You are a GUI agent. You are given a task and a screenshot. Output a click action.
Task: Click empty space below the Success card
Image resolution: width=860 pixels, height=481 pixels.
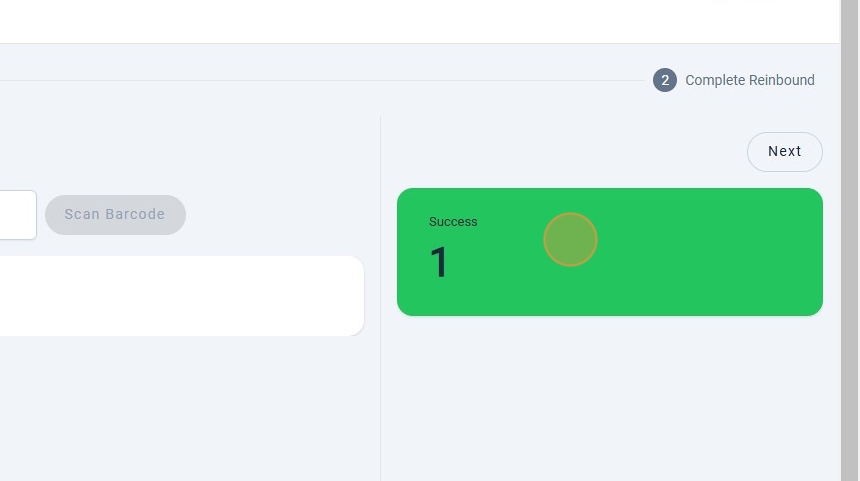(610, 400)
